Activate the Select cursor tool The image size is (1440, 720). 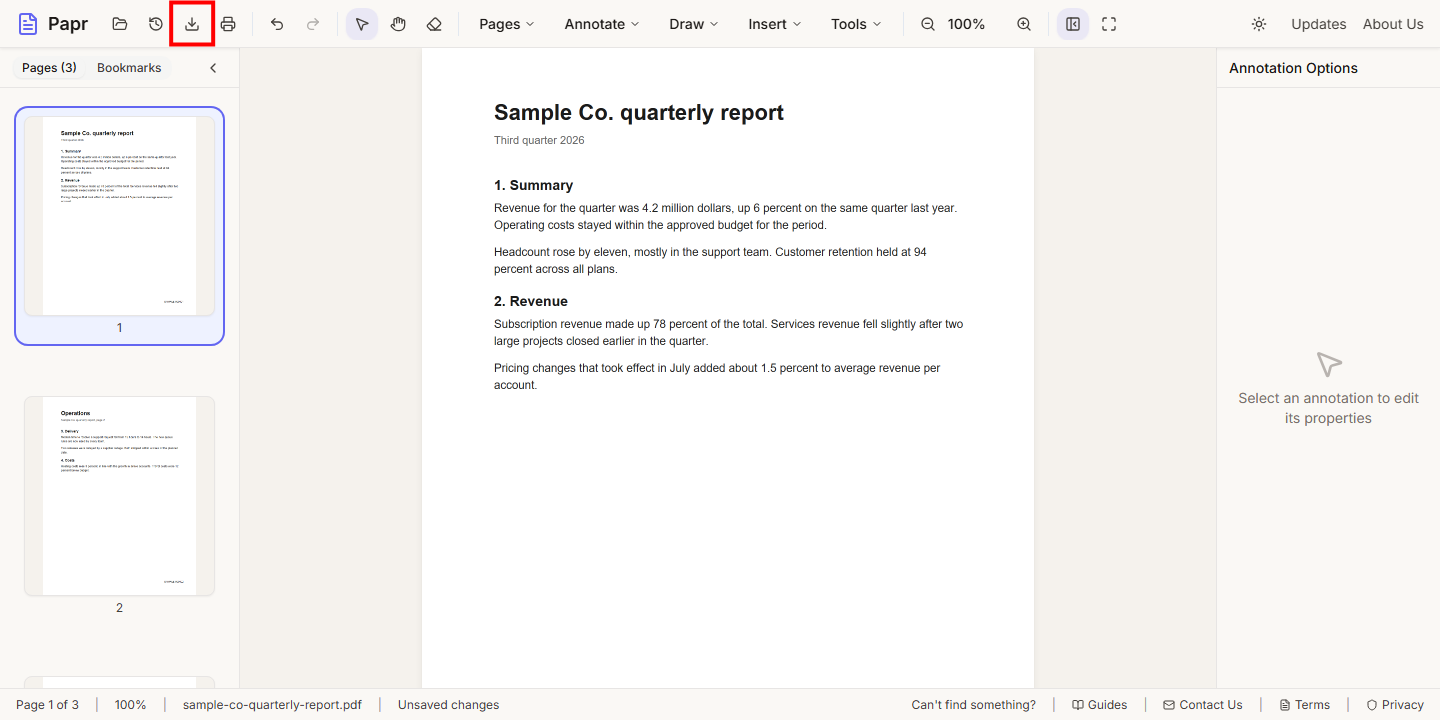click(362, 24)
